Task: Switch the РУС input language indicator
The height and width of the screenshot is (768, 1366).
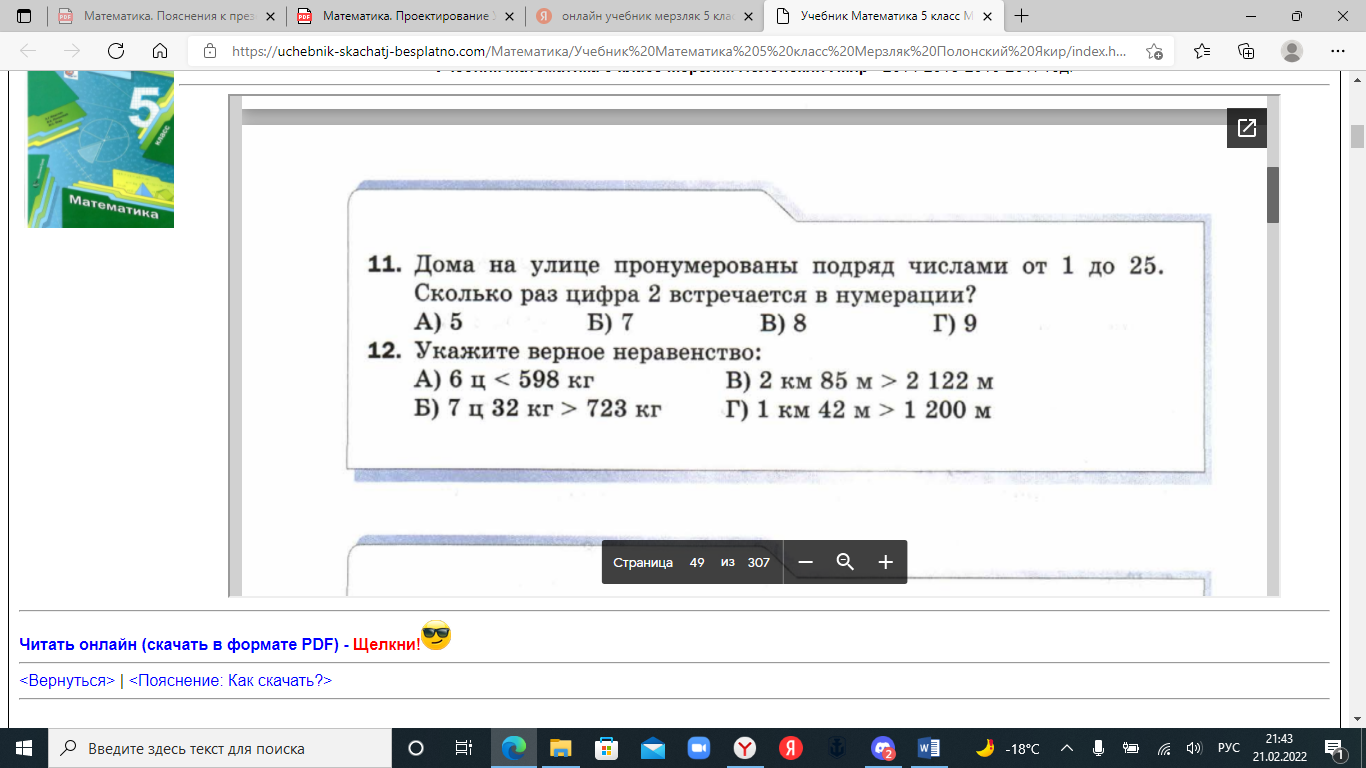Action: pyautogui.click(x=1227, y=748)
